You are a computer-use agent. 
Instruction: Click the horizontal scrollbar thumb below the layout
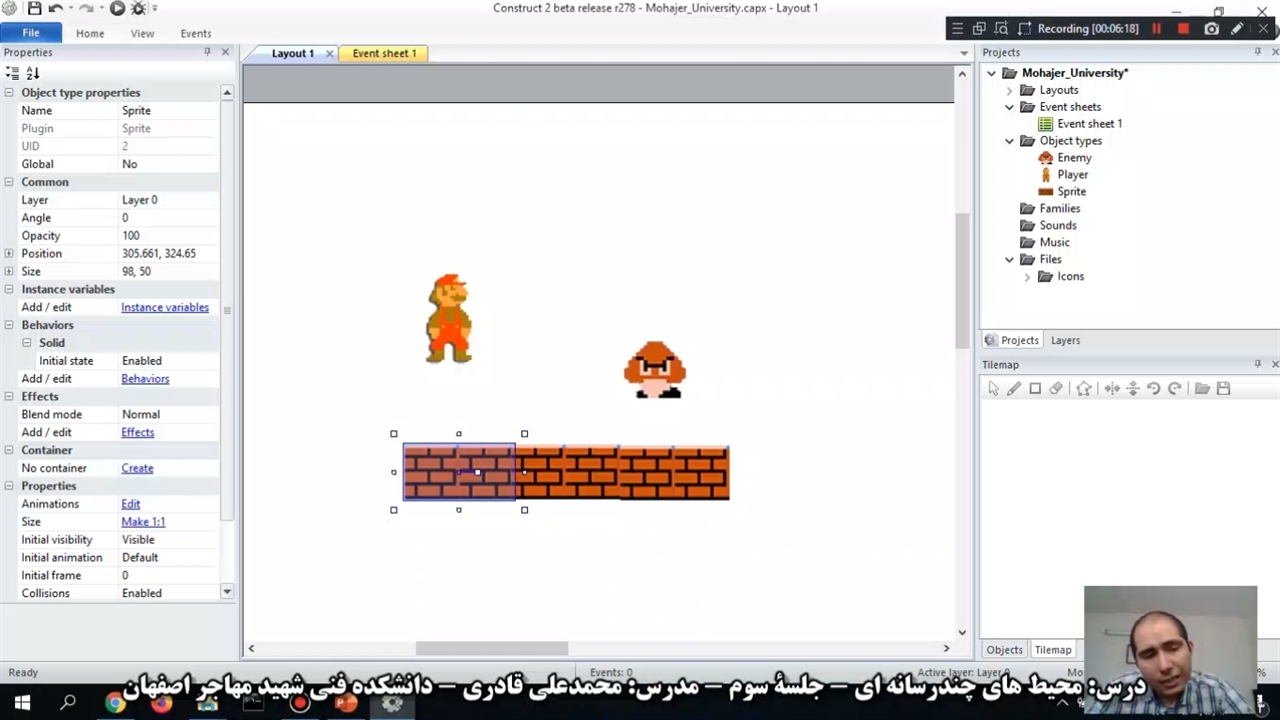[x=491, y=648]
